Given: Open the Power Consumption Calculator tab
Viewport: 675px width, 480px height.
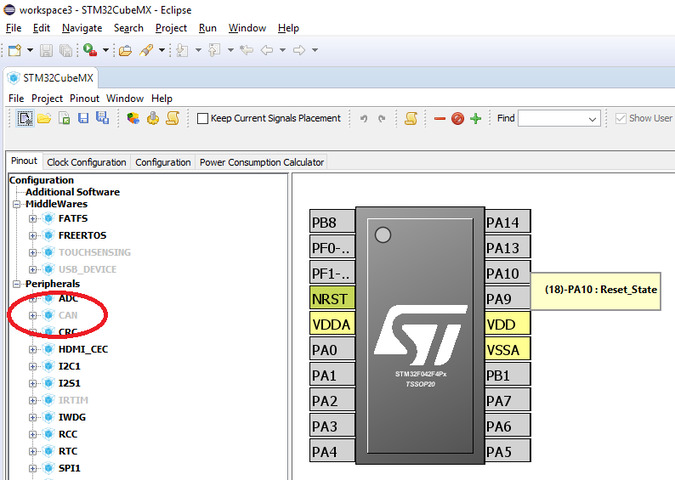Looking at the screenshot, I should pos(261,162).
